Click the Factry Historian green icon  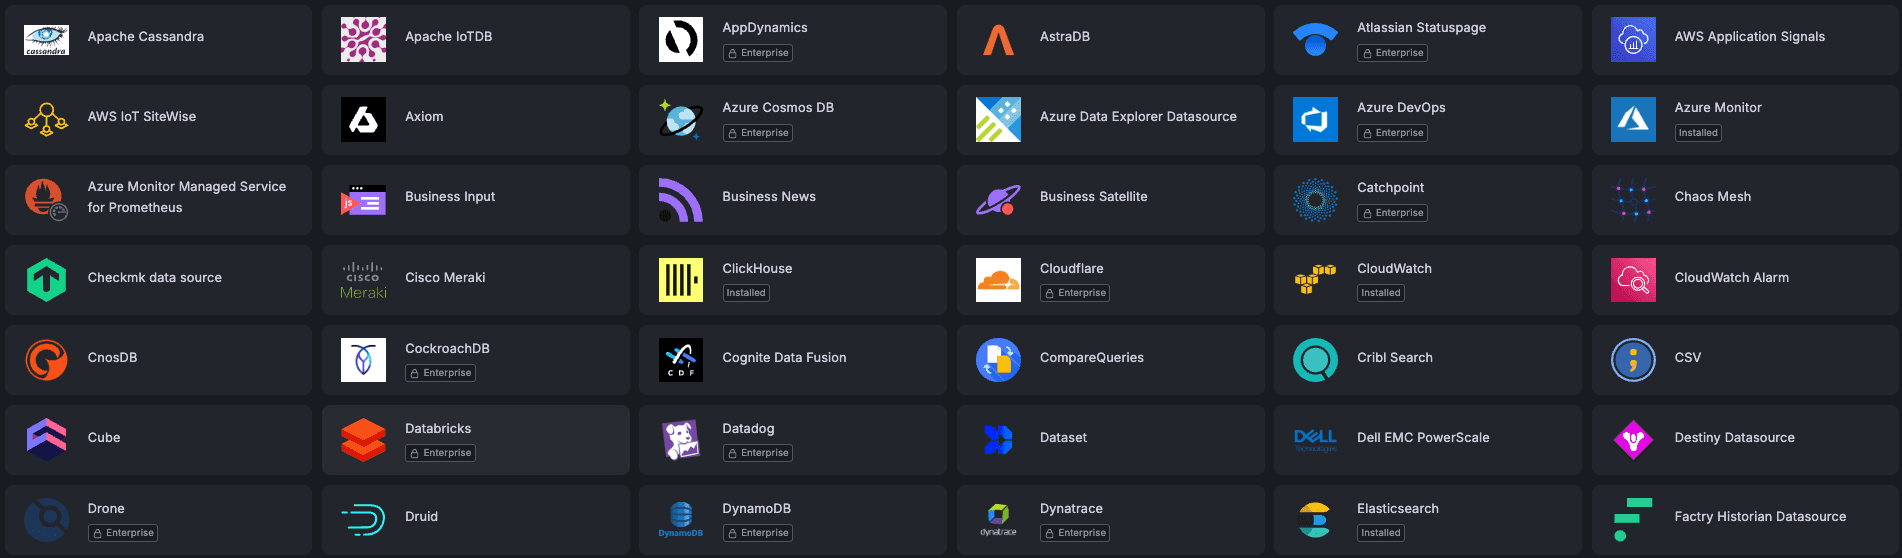point(1633,520)
